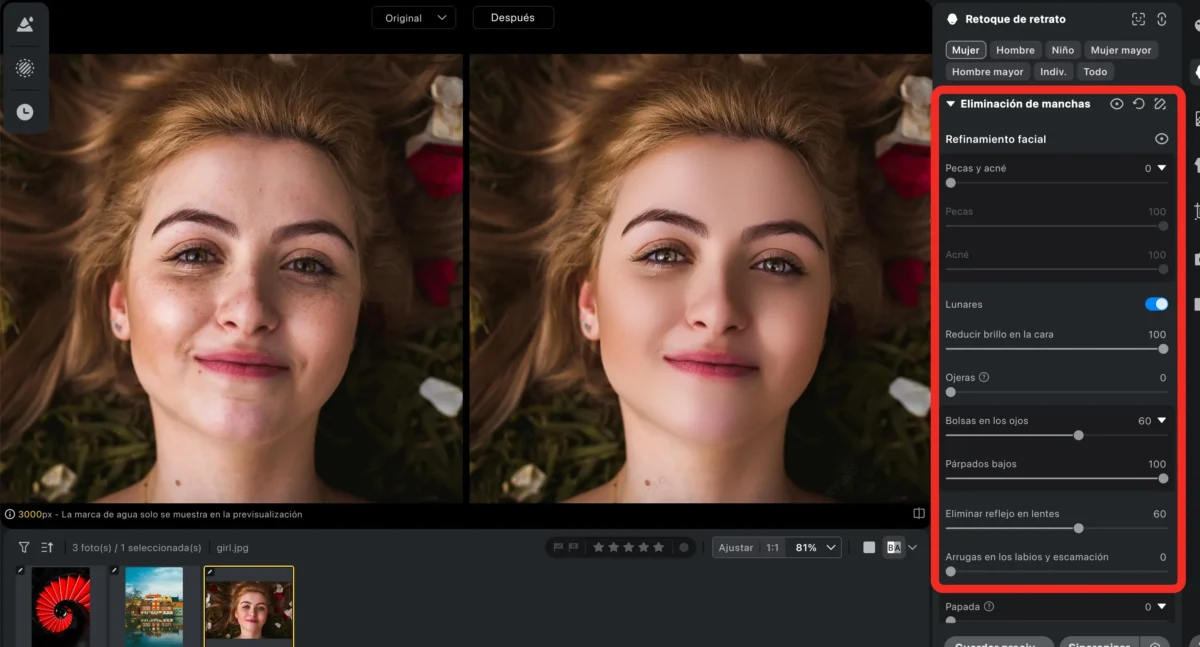Open the filter funnel icon in filmstrip bar

[x=24, y=547]
